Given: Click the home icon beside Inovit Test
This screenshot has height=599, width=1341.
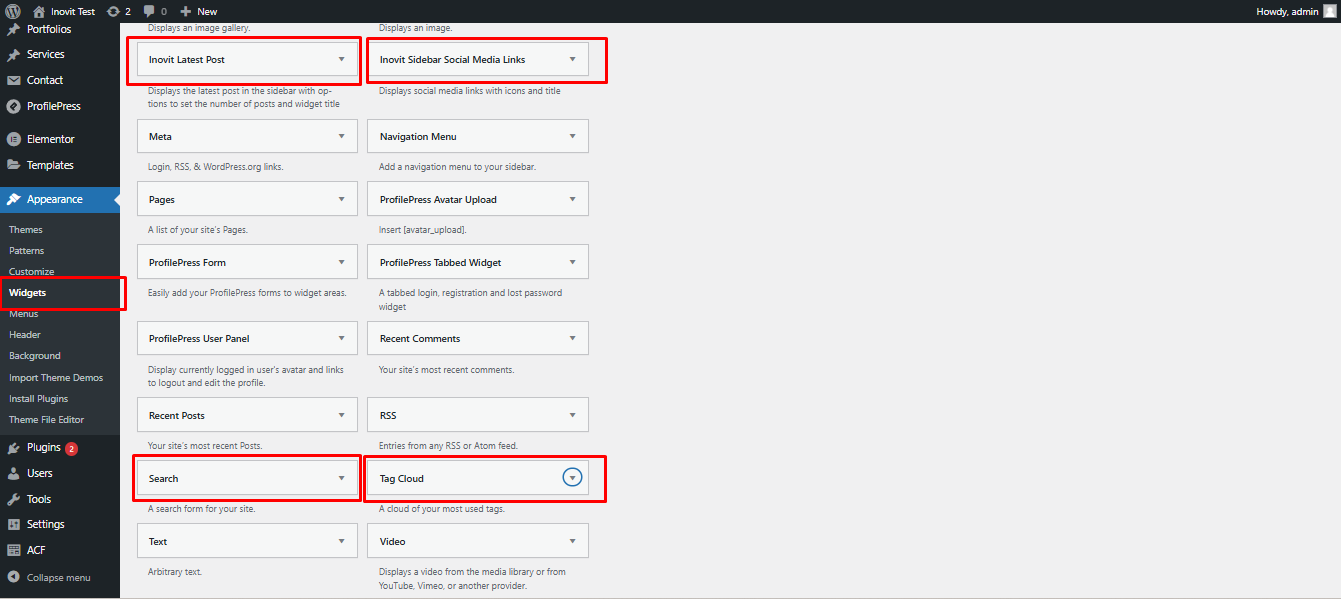Looking at the screenshot, I should click(x=39, y=11).
